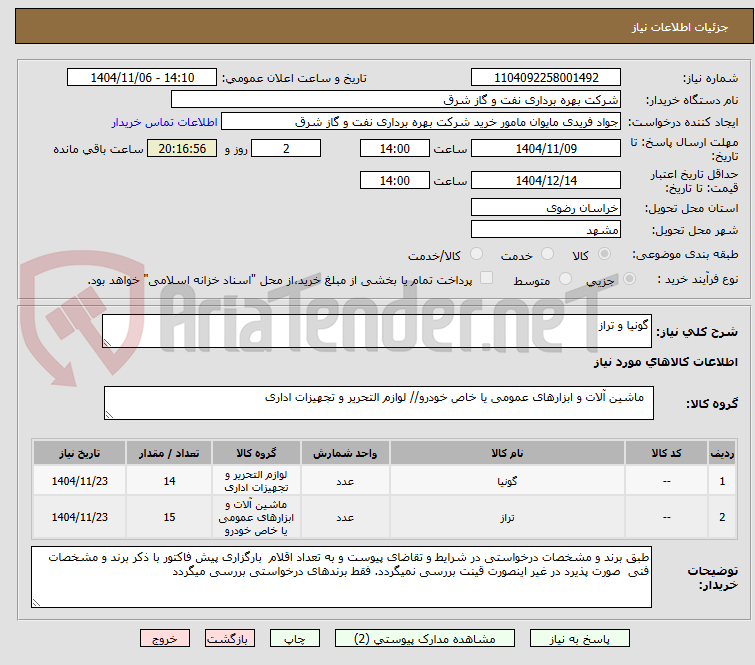
Task: Select the کالا/خدمت radio button
Action: [x=476, y=253]
